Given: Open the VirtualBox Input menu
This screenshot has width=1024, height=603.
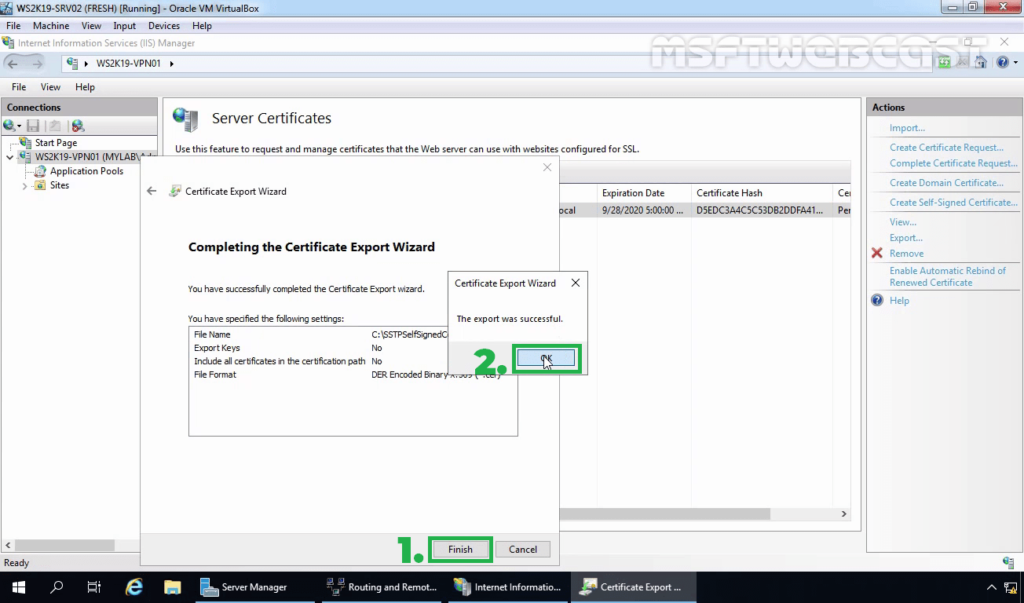Looking at the screenshot, I should (124, 25).
